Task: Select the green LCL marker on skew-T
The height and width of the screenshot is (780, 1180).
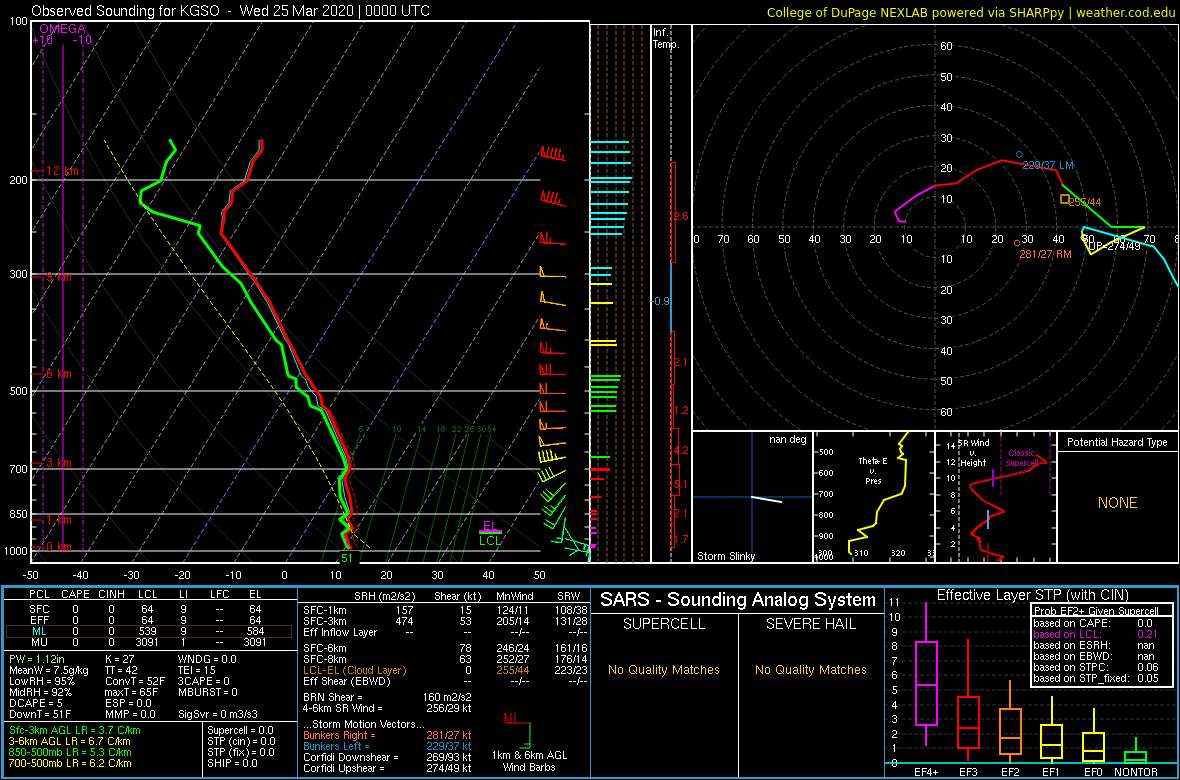Action: tap(491, 540)
